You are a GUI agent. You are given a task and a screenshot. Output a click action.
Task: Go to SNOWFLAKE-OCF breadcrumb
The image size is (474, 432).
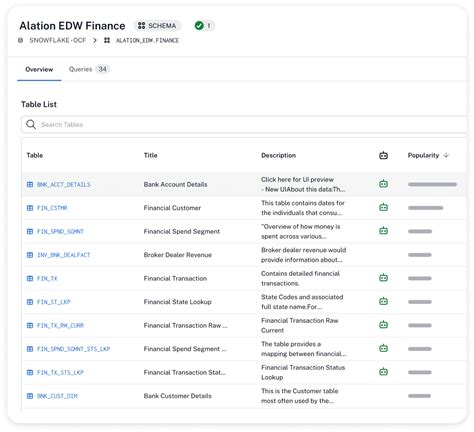(57, 40)
